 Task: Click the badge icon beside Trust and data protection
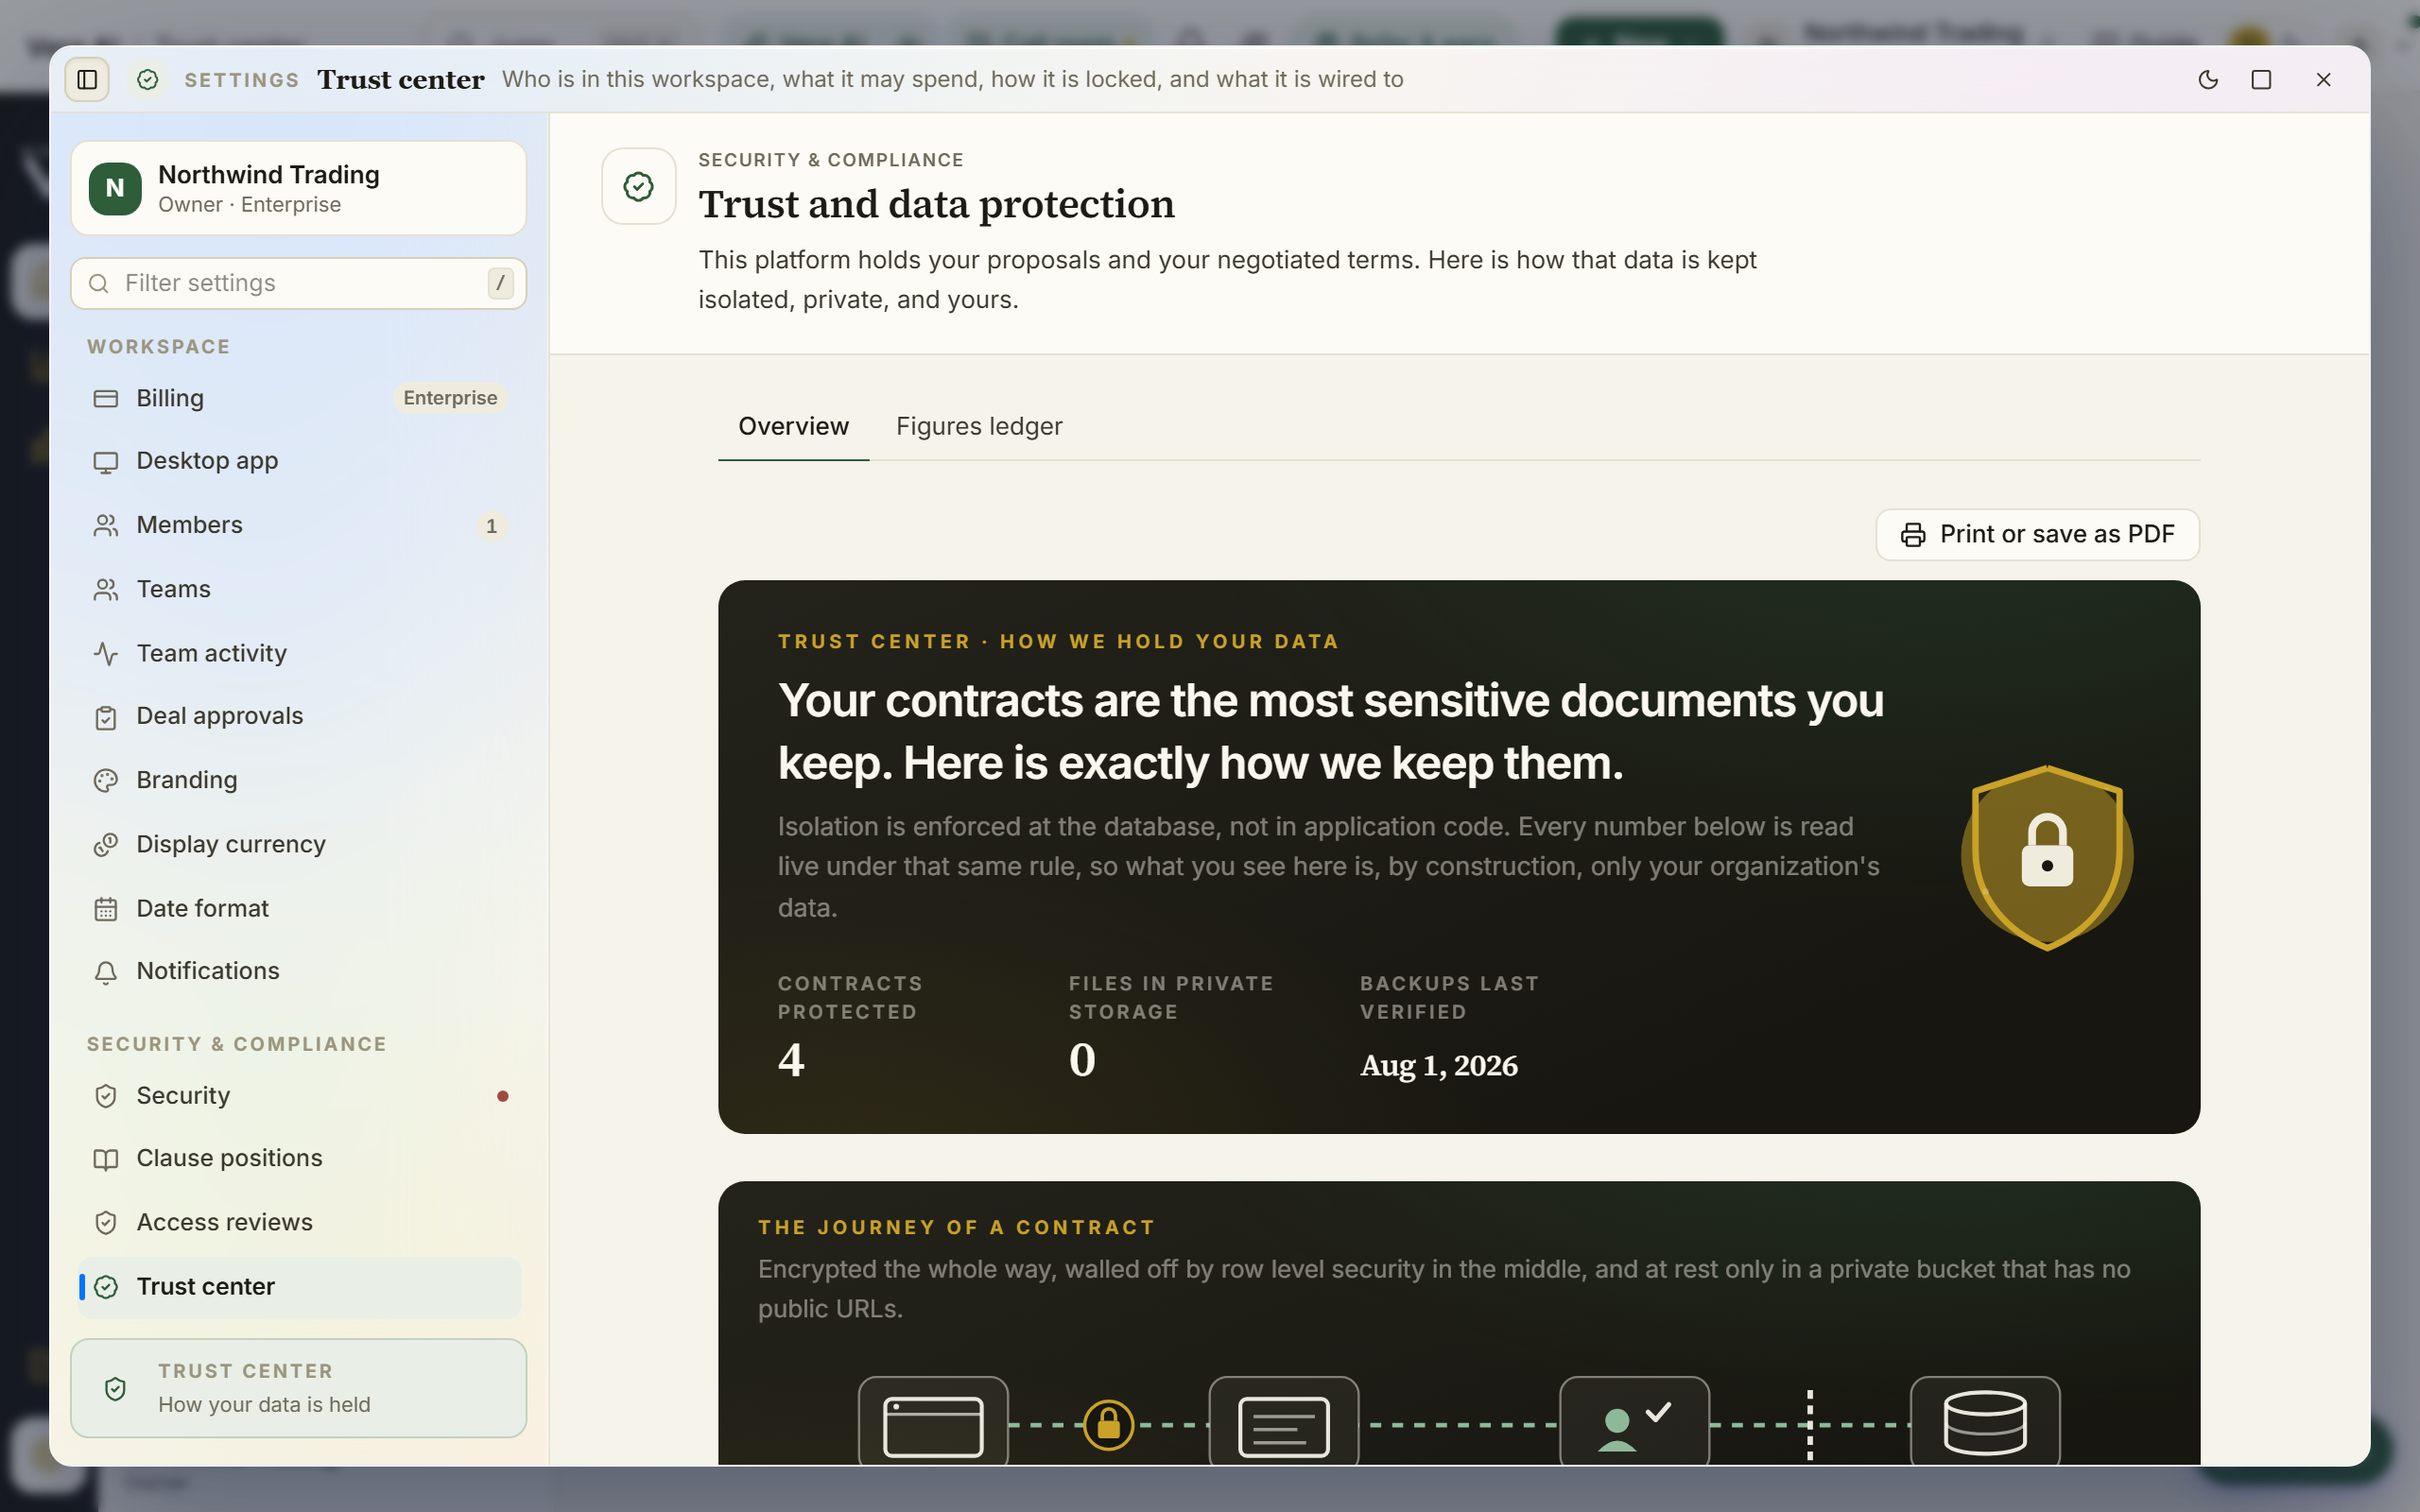click(x=639, y=186)
